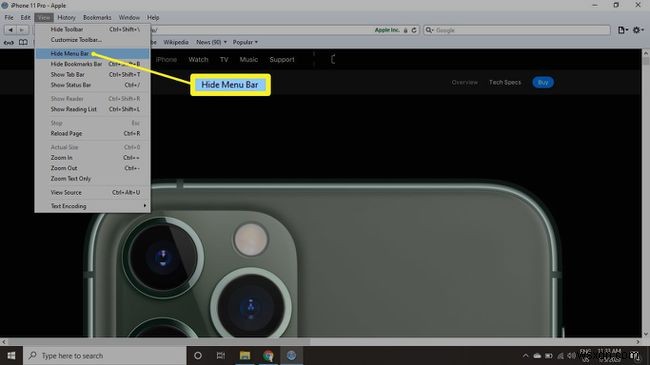650x365 pixels.
Task: Select Hide Menu Bar option
Action: point(92,54)
